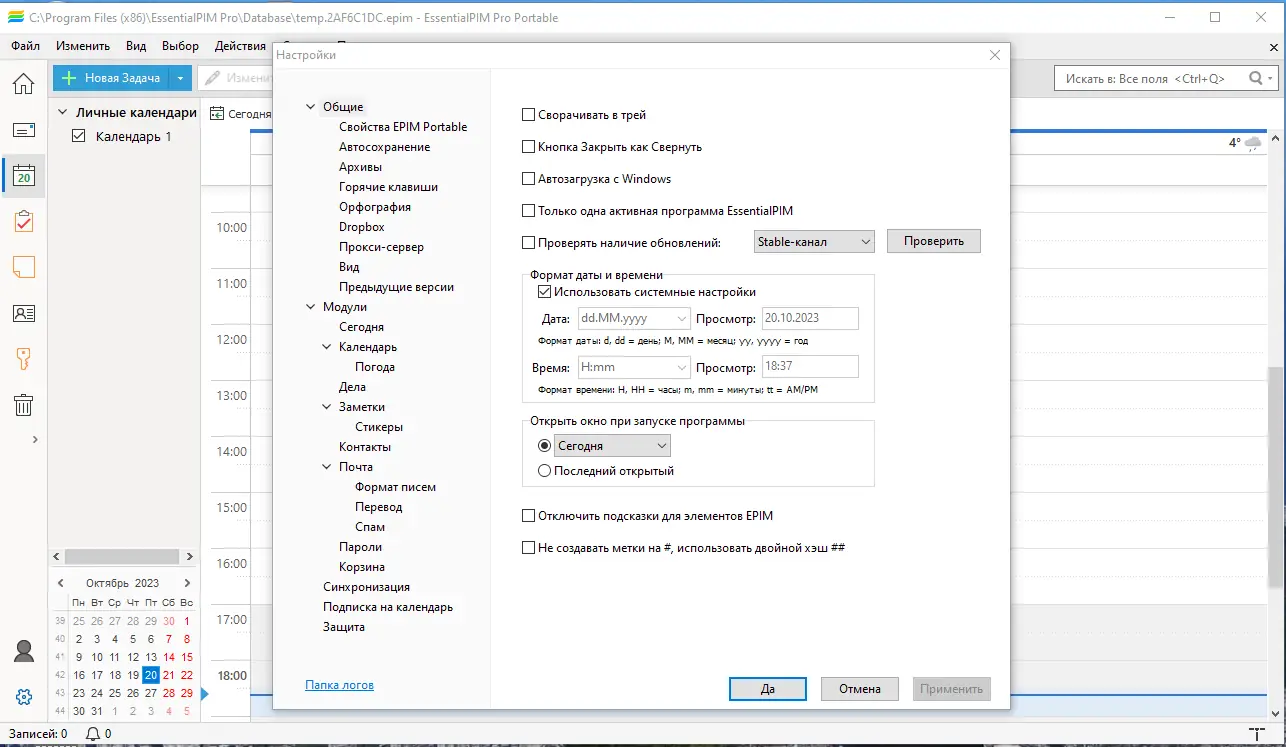Open the Today home module in sidebar

click(23, 83)
